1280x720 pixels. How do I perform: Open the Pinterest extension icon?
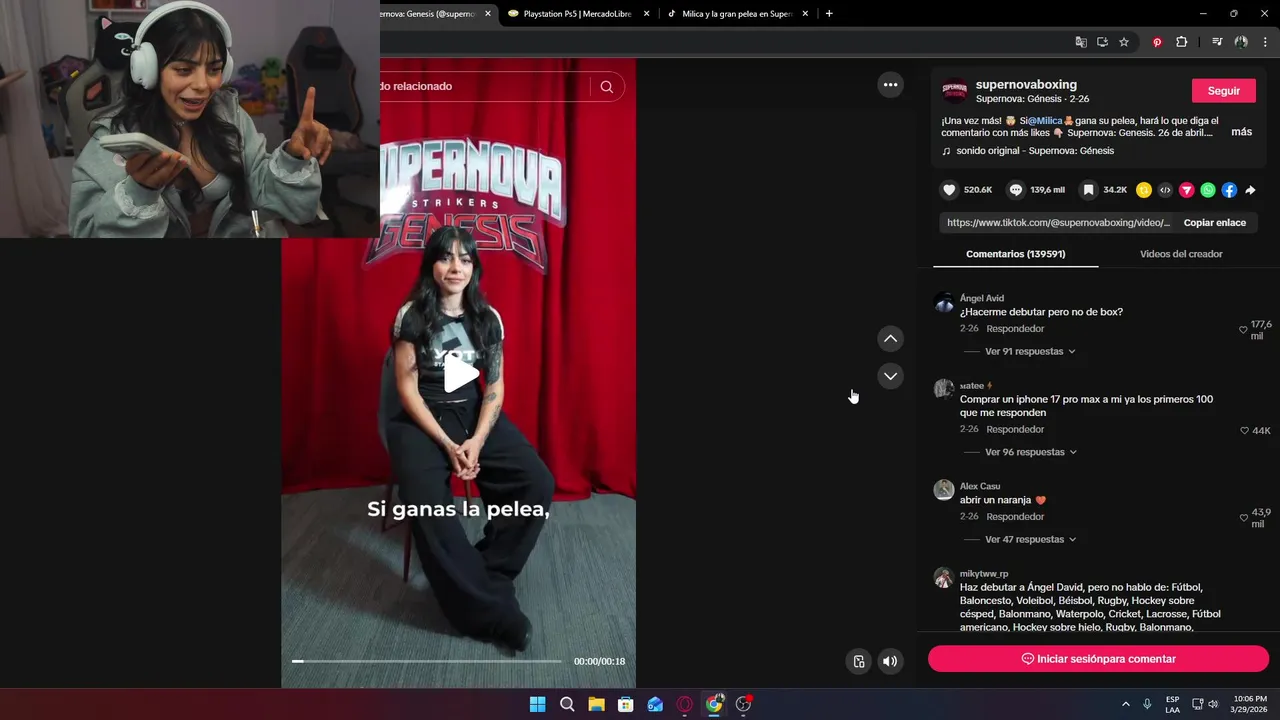(x=1157, y=42)
